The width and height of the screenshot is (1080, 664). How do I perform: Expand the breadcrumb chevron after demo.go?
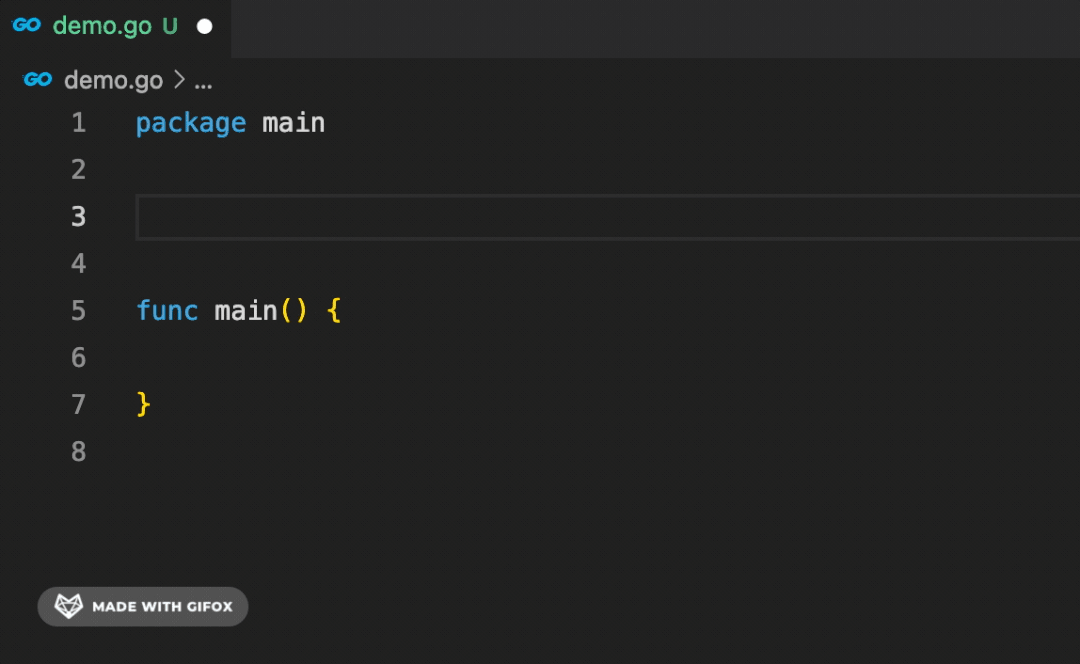coord(179,80)
